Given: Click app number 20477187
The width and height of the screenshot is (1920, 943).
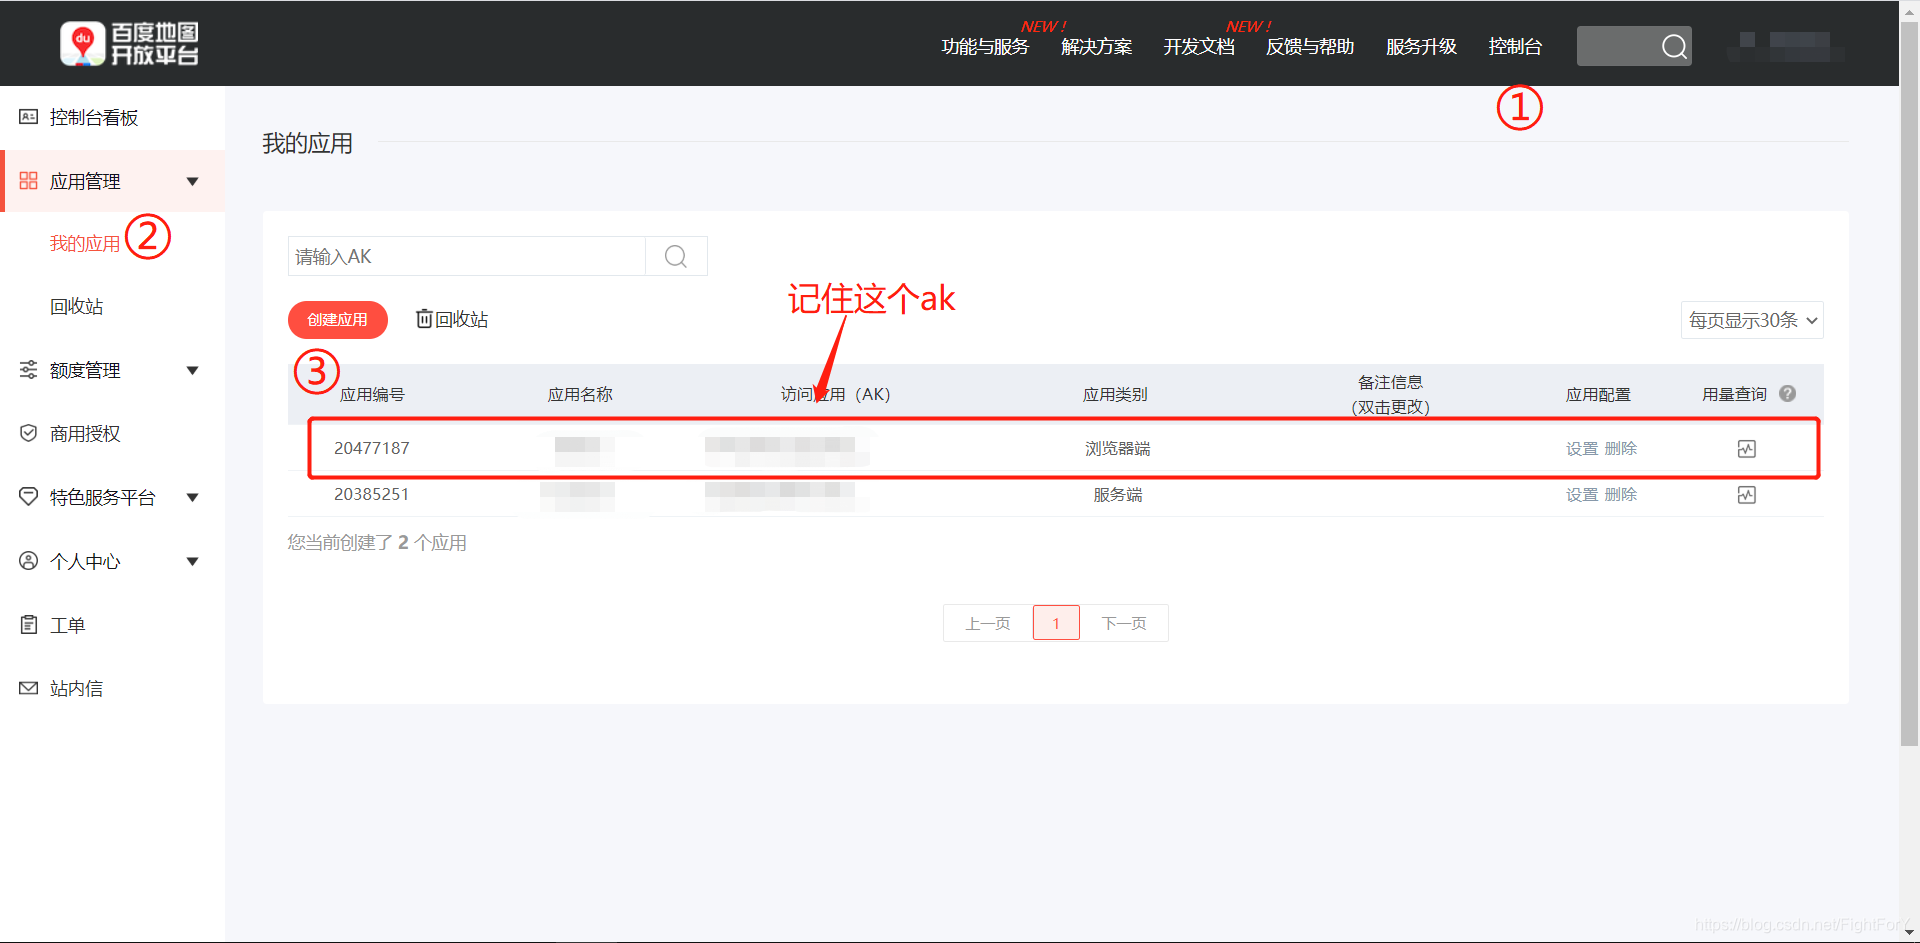Looking at the screenshot, I should [372, 448].
